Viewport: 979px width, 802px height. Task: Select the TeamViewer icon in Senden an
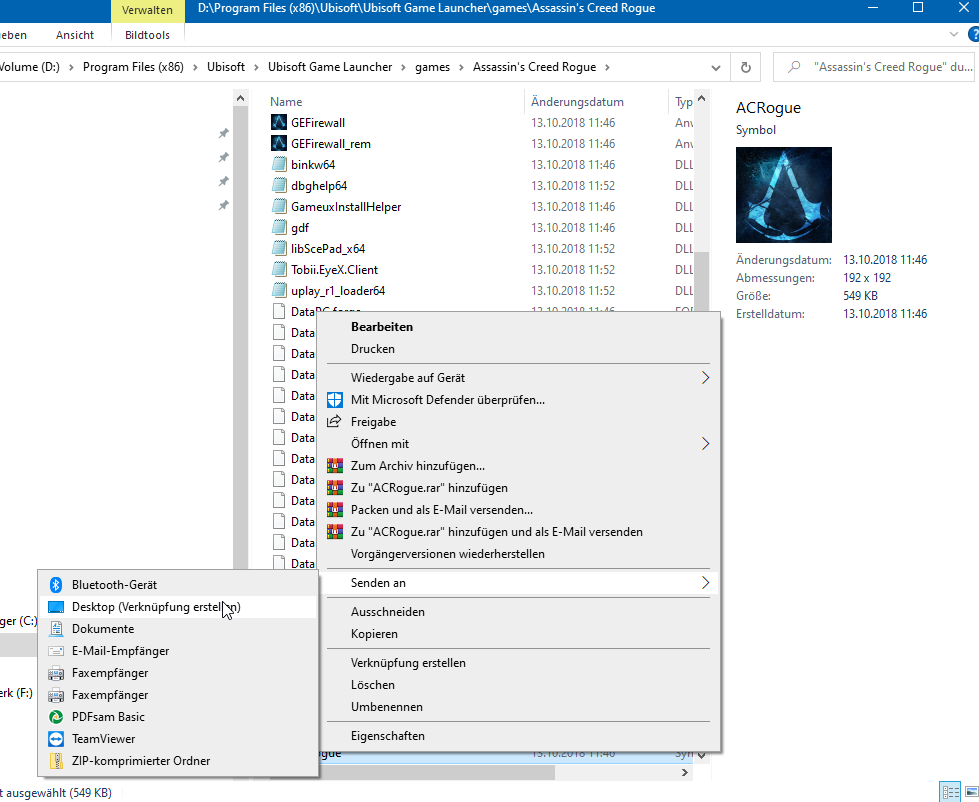click(x=57, y=738)
